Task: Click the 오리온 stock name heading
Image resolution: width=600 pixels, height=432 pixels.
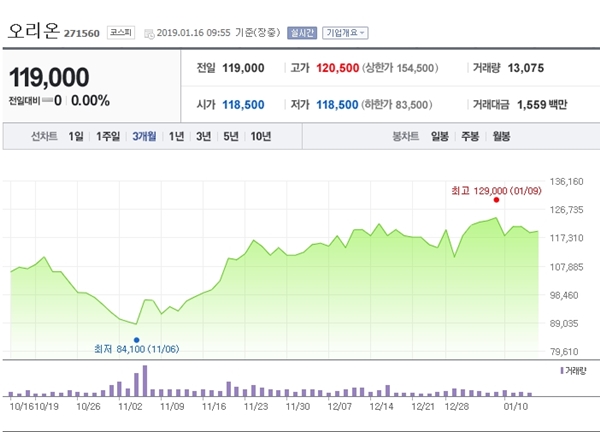Action: 34,31
